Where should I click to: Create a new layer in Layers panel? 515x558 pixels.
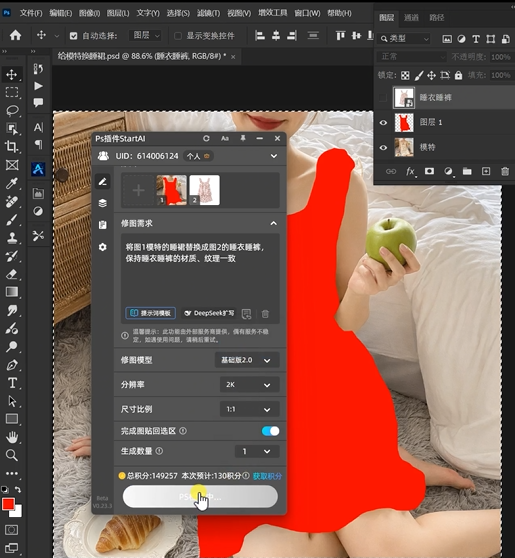click(486, 172)
